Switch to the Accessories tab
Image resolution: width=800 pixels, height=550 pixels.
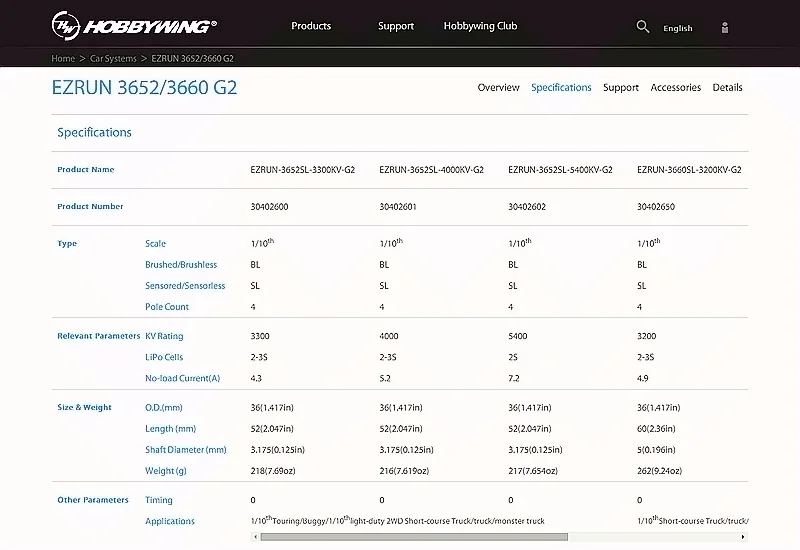(x=676, y=87)
